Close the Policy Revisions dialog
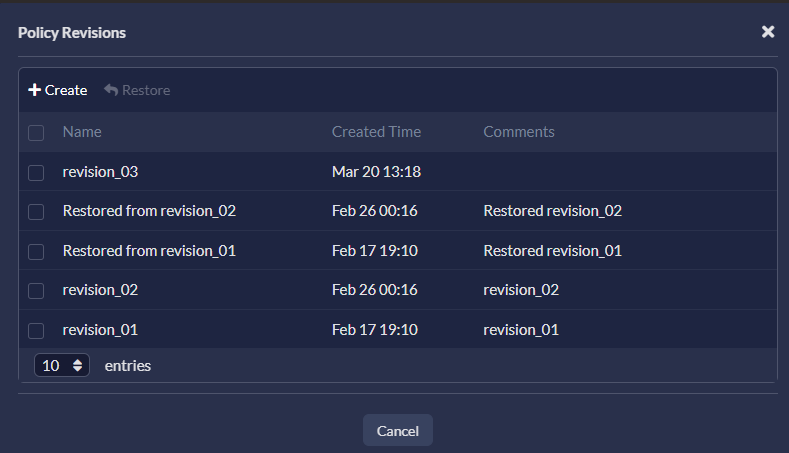 pos(768,32)
